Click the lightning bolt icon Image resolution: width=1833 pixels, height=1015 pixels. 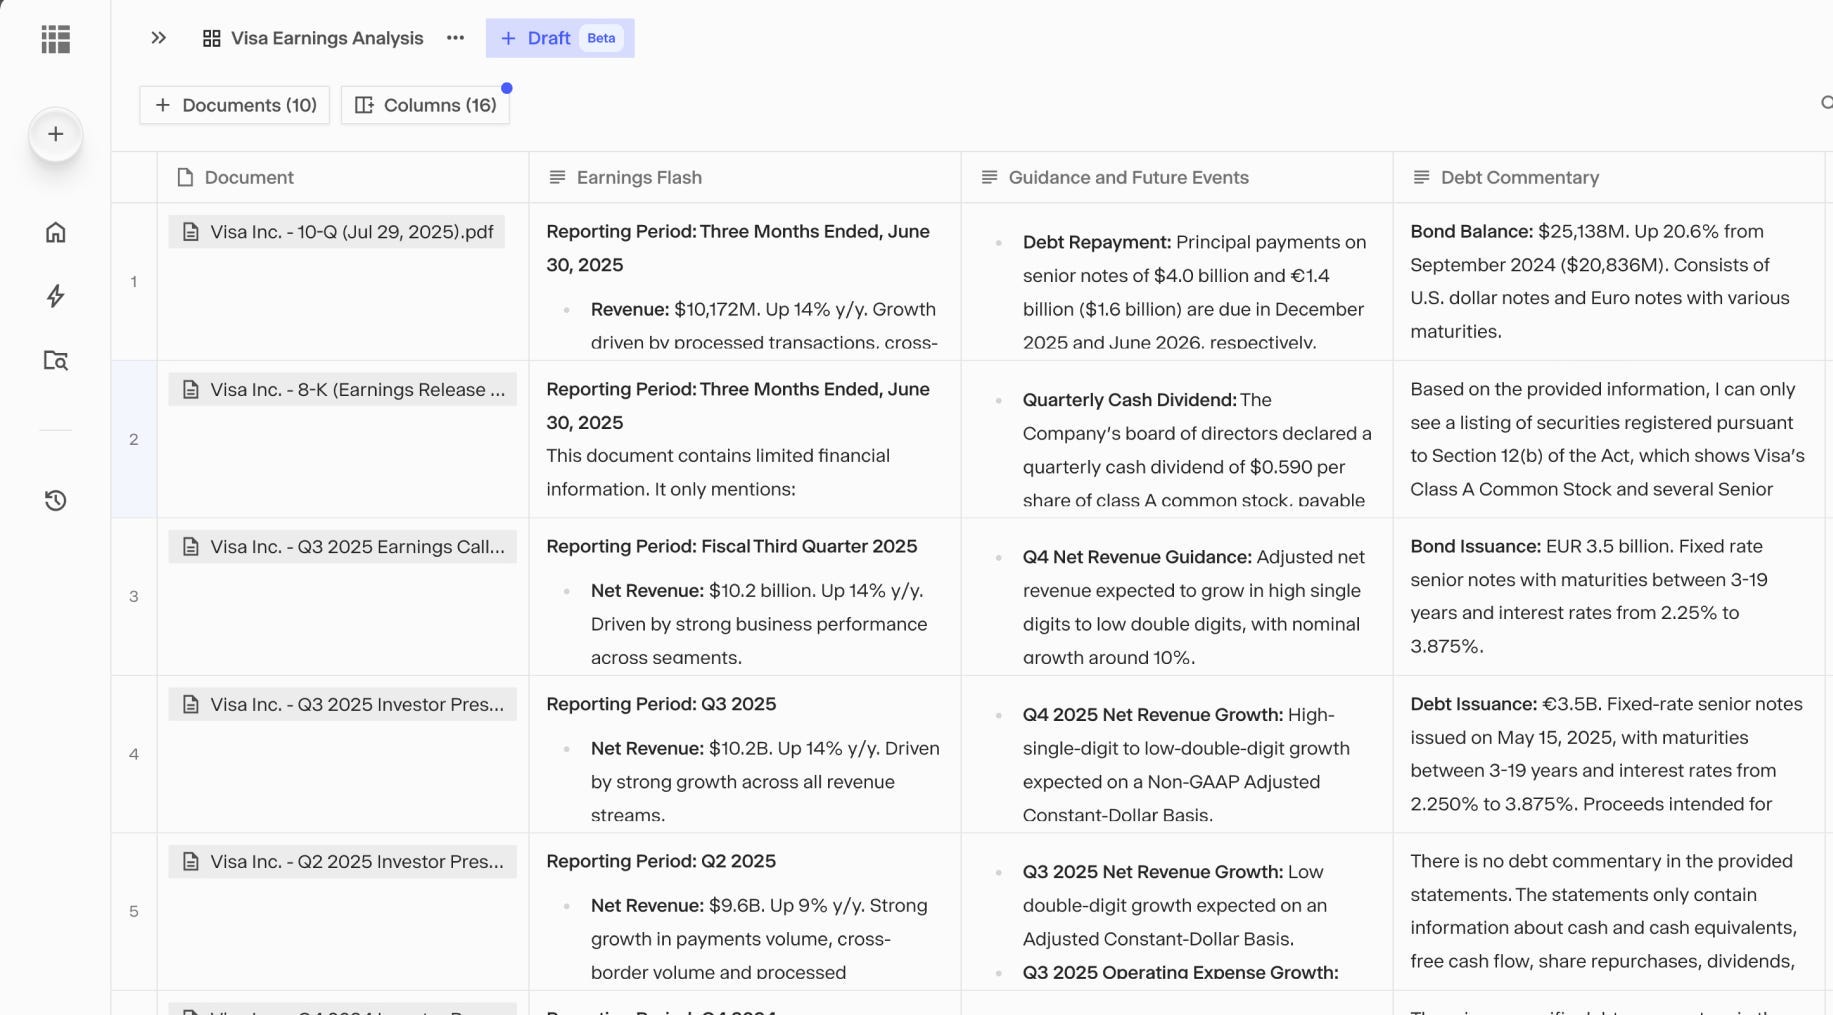[56, 296]
